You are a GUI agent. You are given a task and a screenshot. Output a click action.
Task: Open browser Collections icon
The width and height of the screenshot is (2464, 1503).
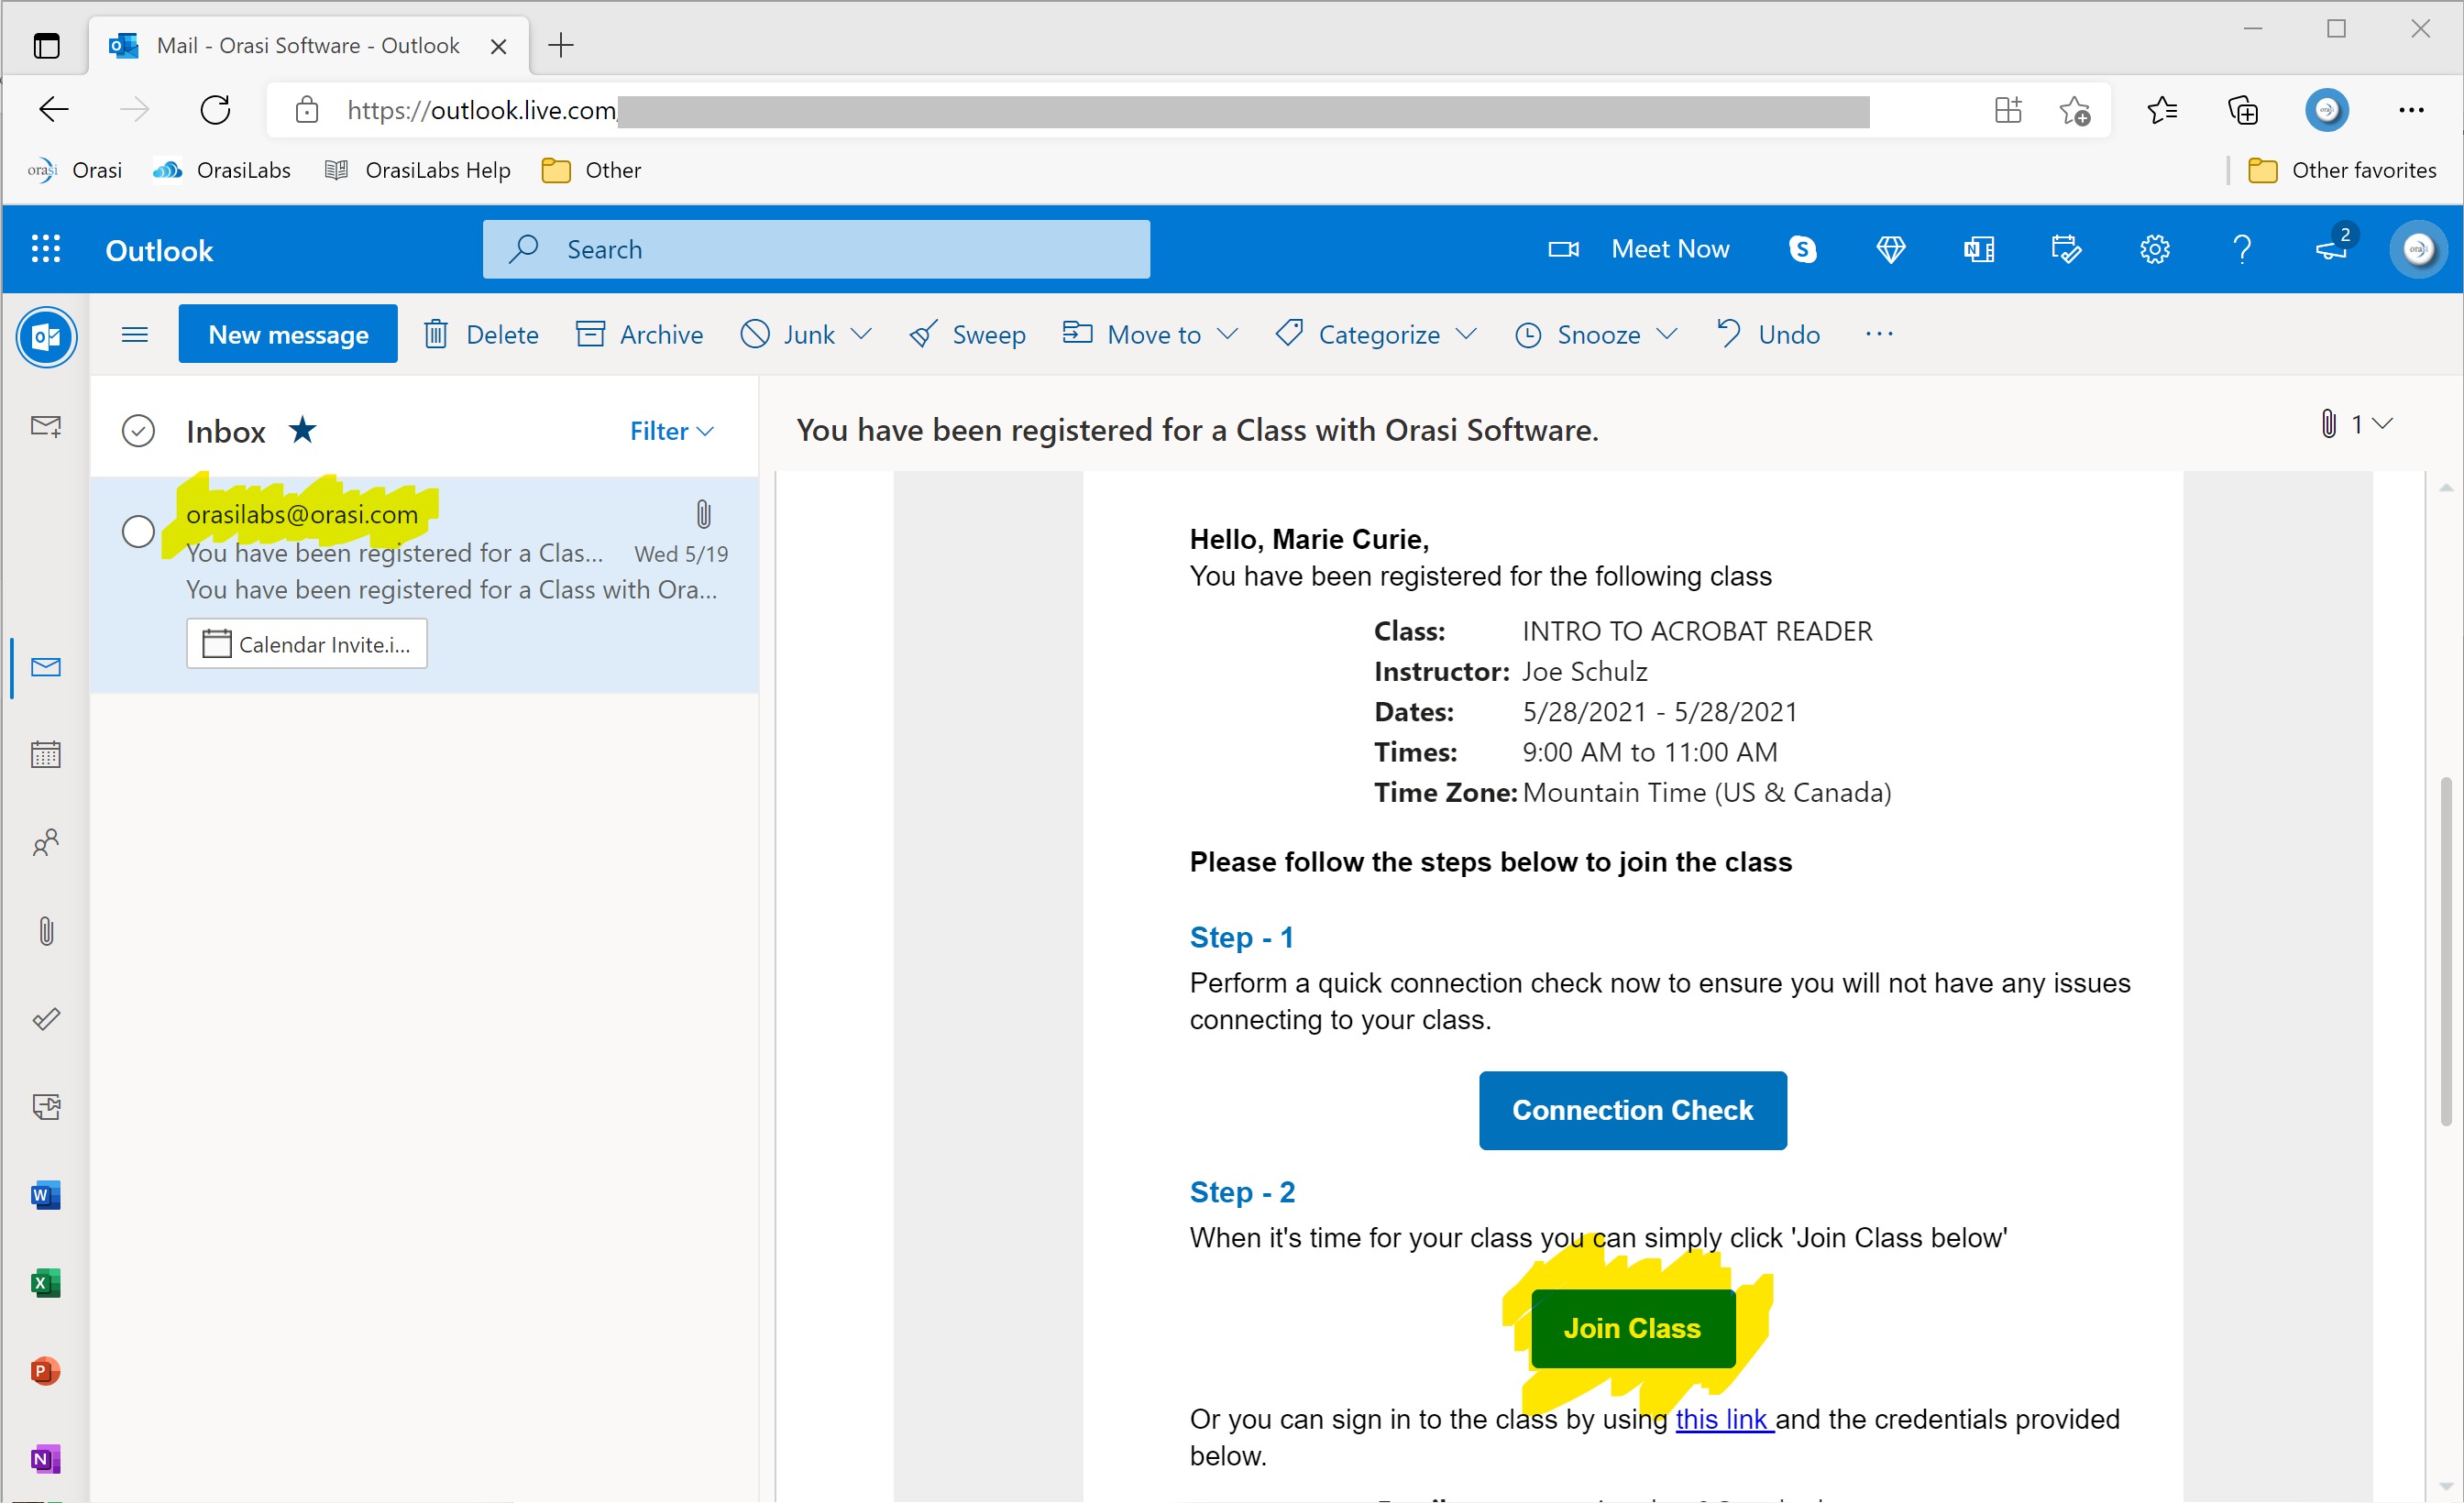(x=2243, y=109)
